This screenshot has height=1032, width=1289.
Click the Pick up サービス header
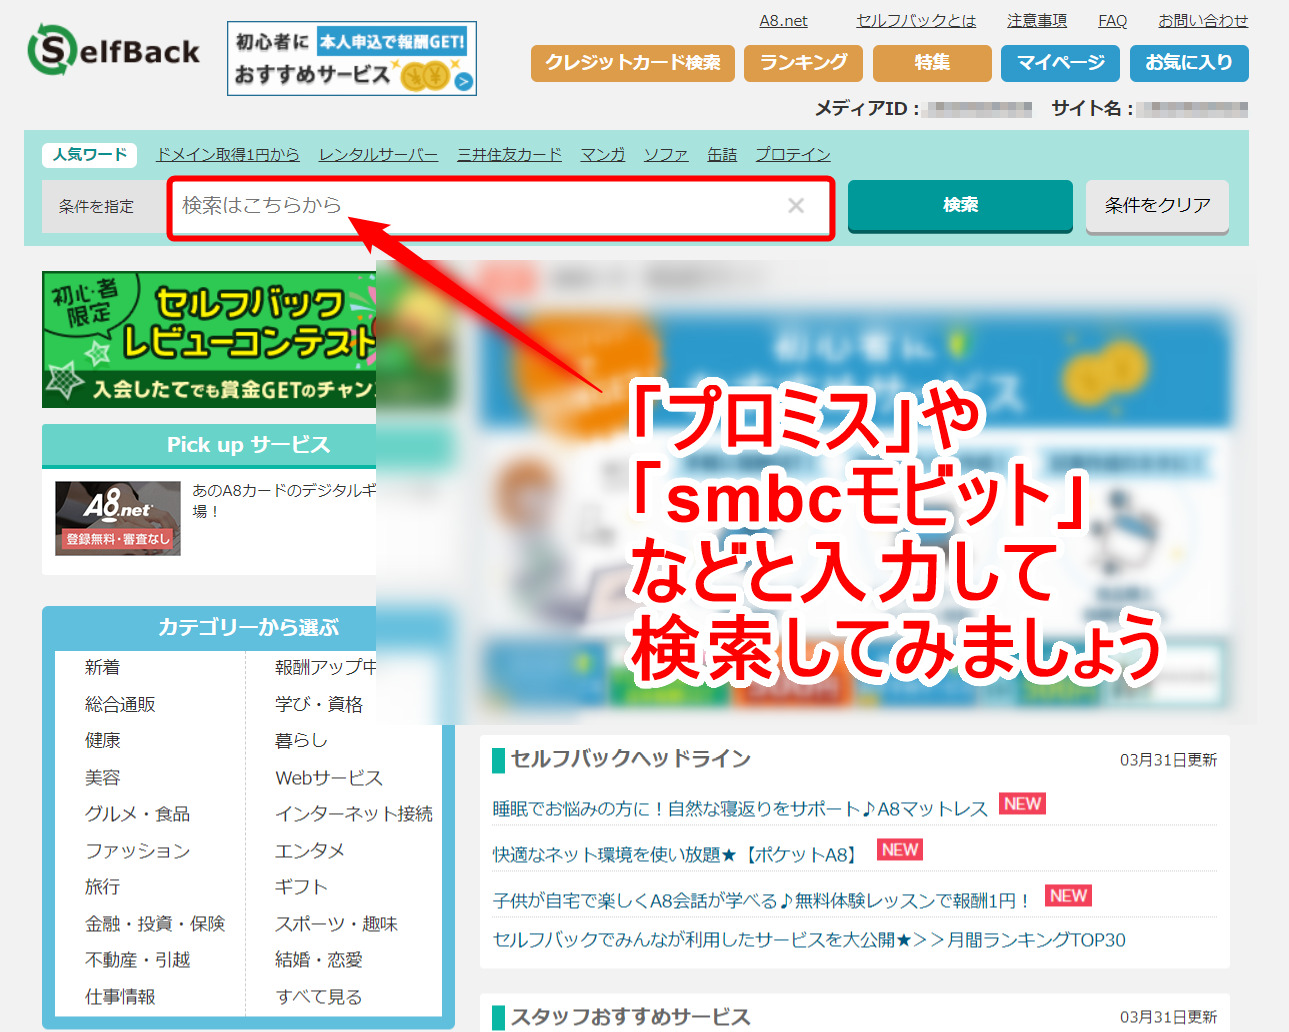pyautogui.click(x=248, y=445)
